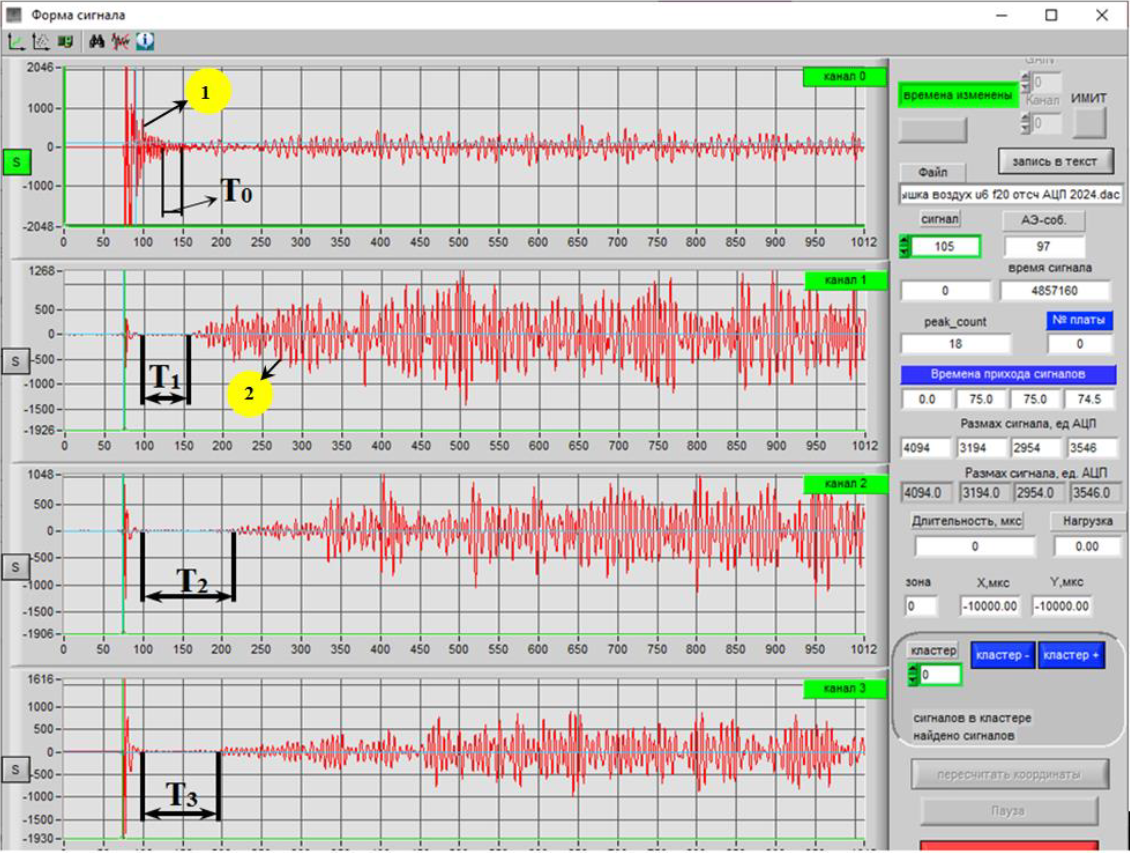Click the кластер number stepper arrows
This screenshot has height=854, width=1131.
coord(912,676)
